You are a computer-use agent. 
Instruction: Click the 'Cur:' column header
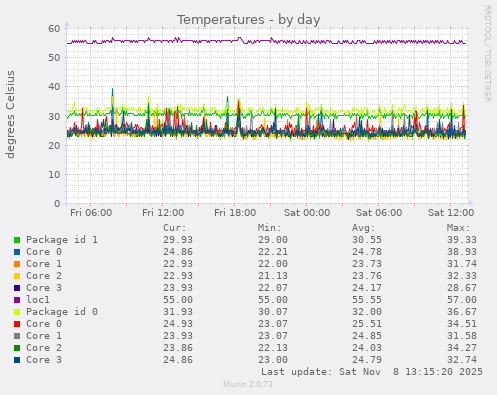pos(175,228)
